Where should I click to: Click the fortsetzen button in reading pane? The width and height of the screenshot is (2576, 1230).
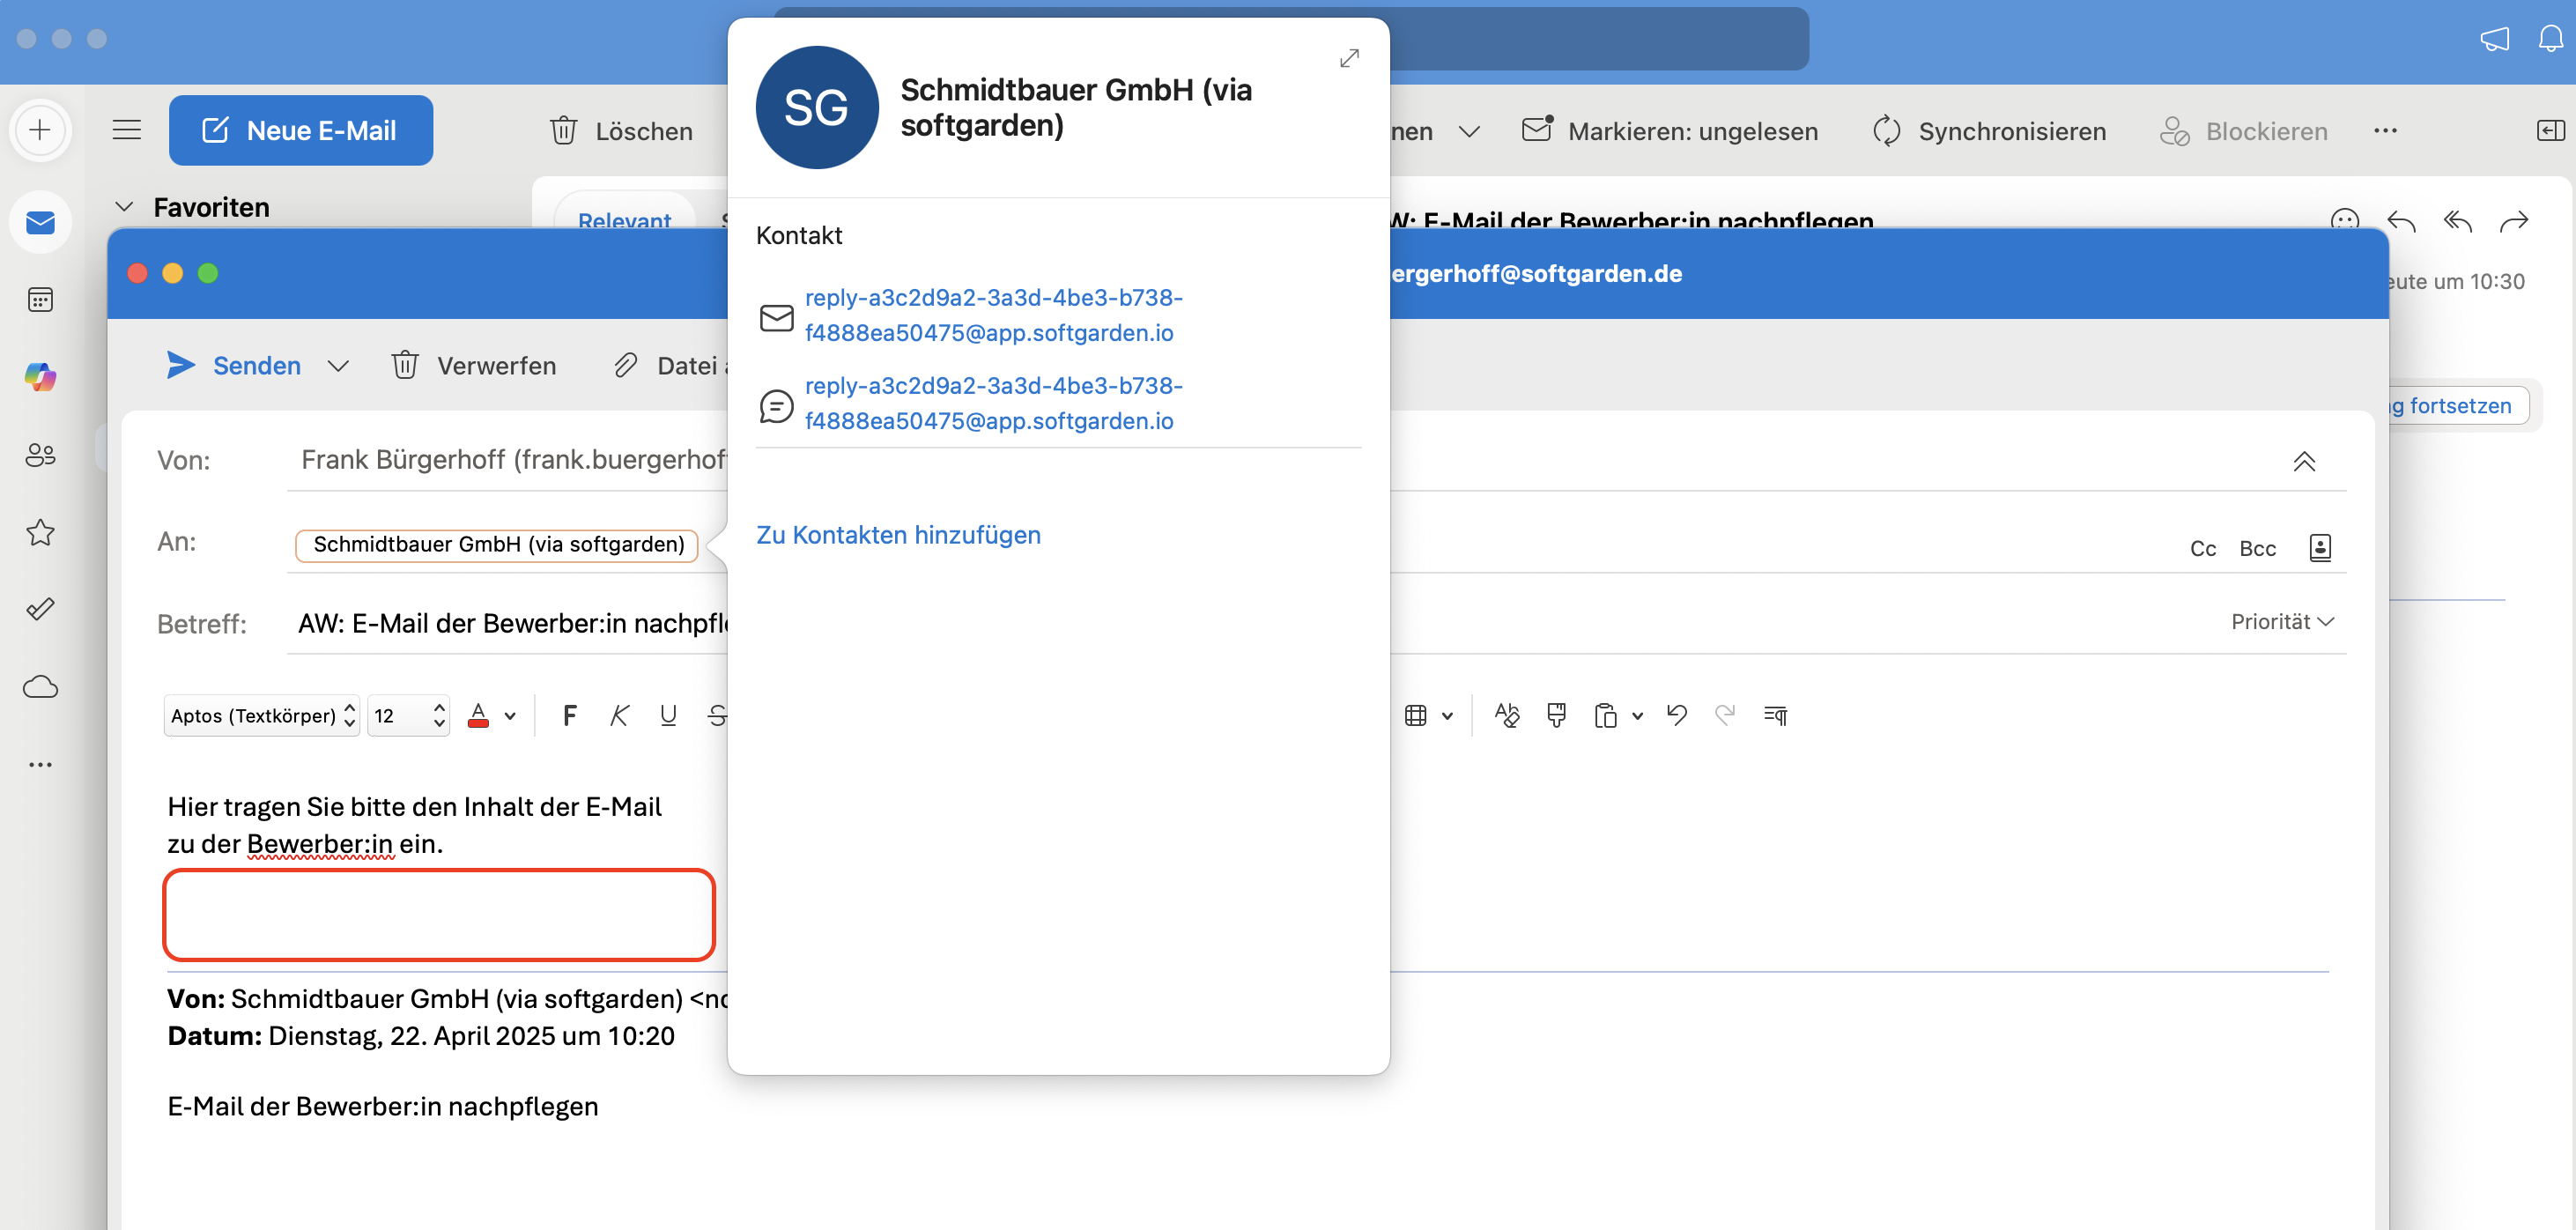tap(2458, 406)
